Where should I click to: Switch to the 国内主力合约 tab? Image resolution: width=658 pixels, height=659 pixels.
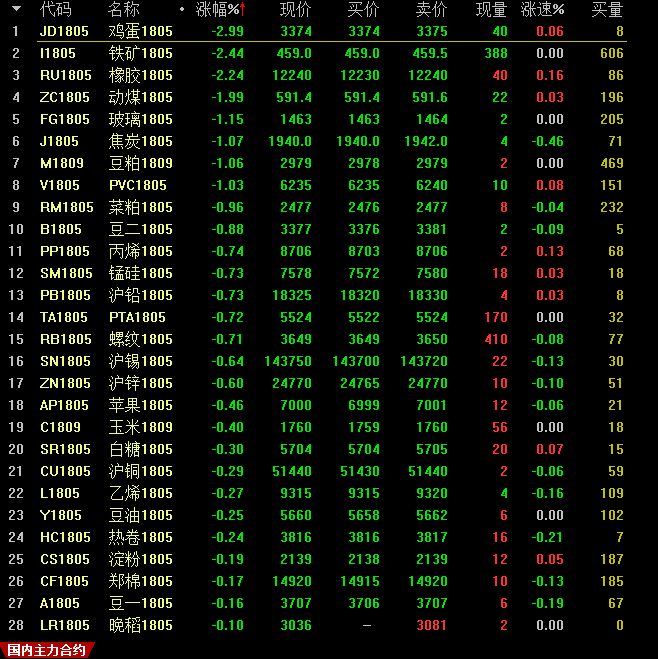[46, 649]
